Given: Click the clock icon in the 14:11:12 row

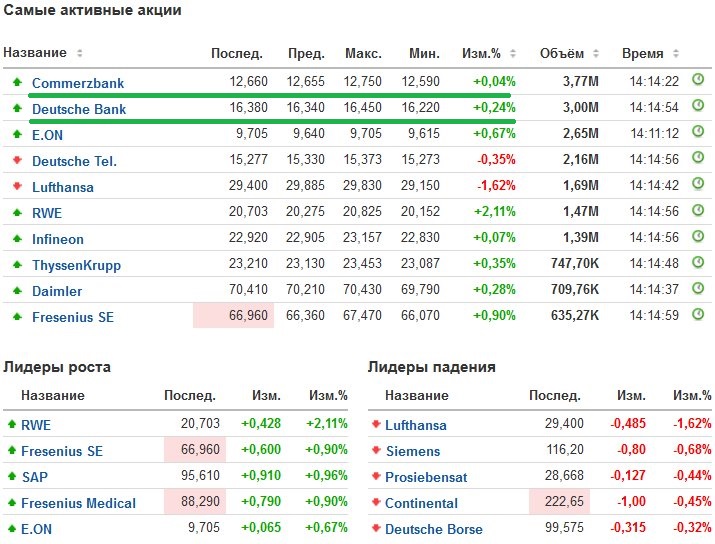Looking at the screenshot, I should coord(698,131).
